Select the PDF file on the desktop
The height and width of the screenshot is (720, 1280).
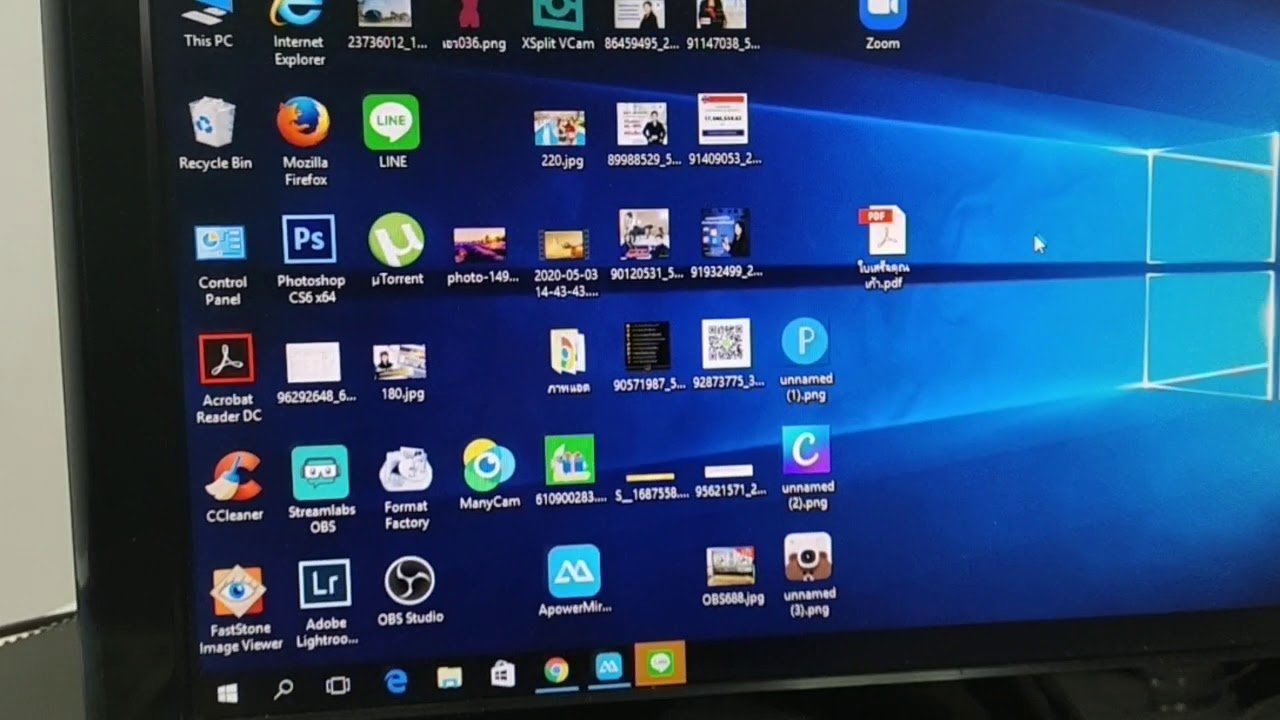pos(882,247)
